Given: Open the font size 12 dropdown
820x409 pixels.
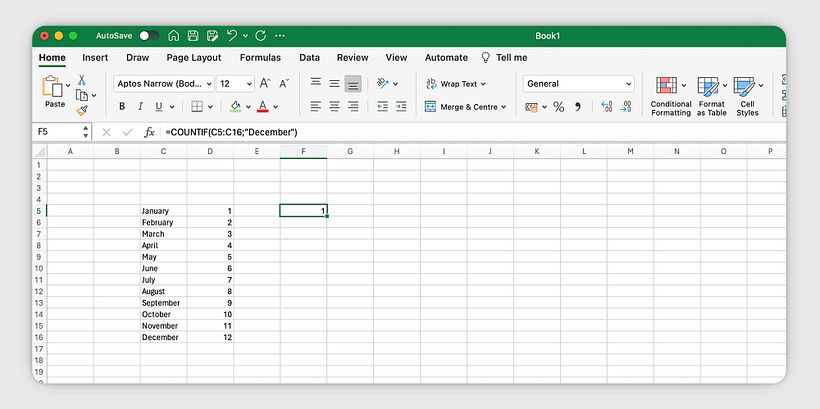Looking at the screenshot, I should pos(235,84).
